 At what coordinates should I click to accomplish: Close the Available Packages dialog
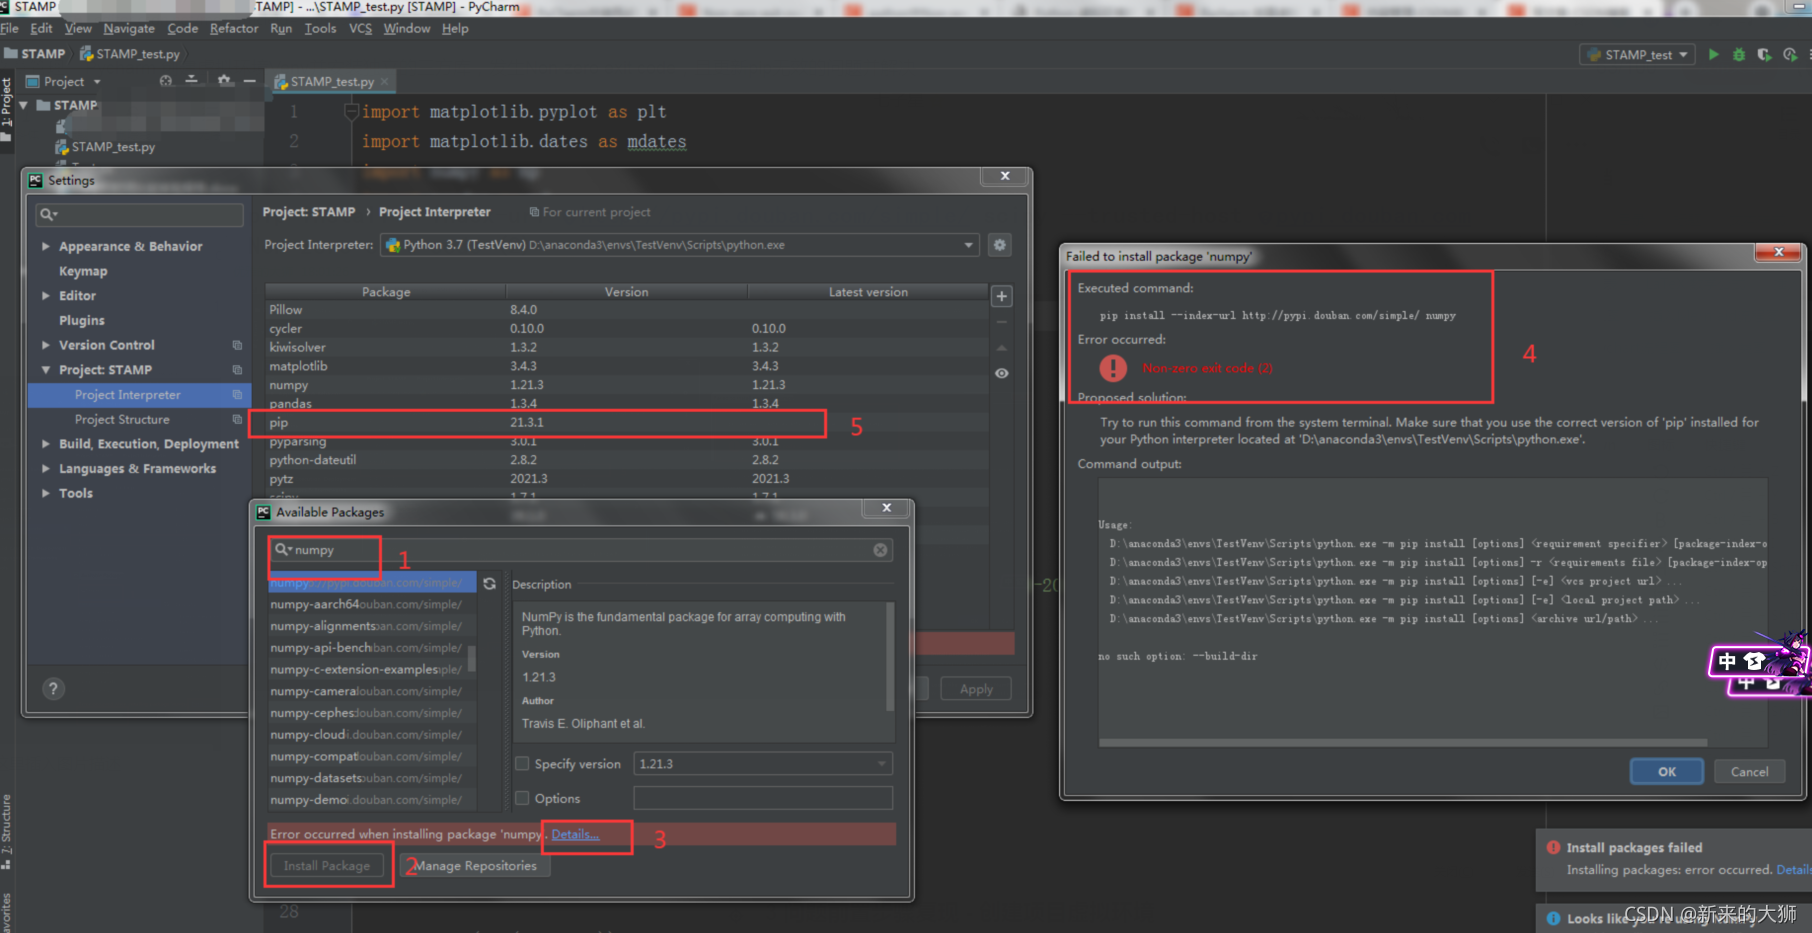[887, 508]
